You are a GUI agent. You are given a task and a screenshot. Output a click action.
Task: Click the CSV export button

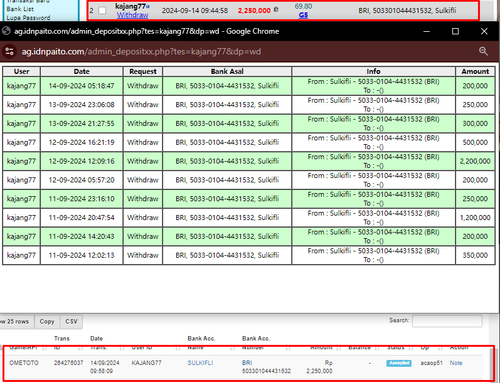tap(71, 322)
